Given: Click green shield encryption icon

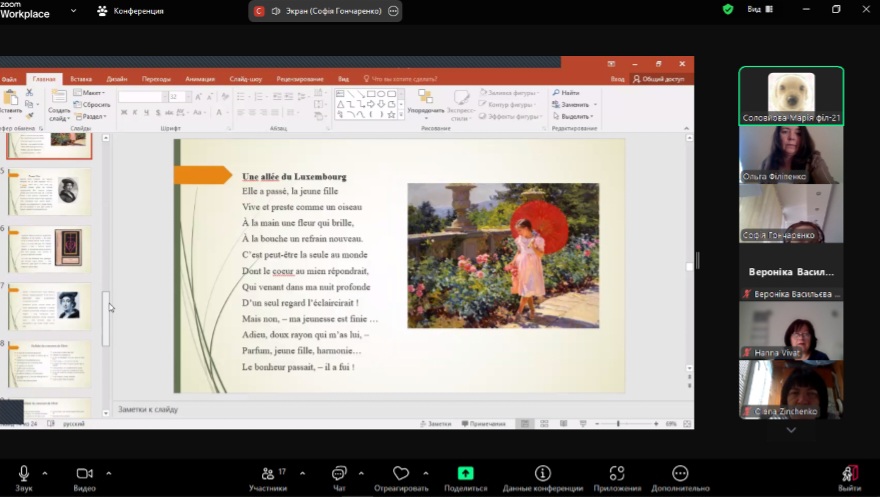Looking at the screenshot, I should tap(728, 10).
